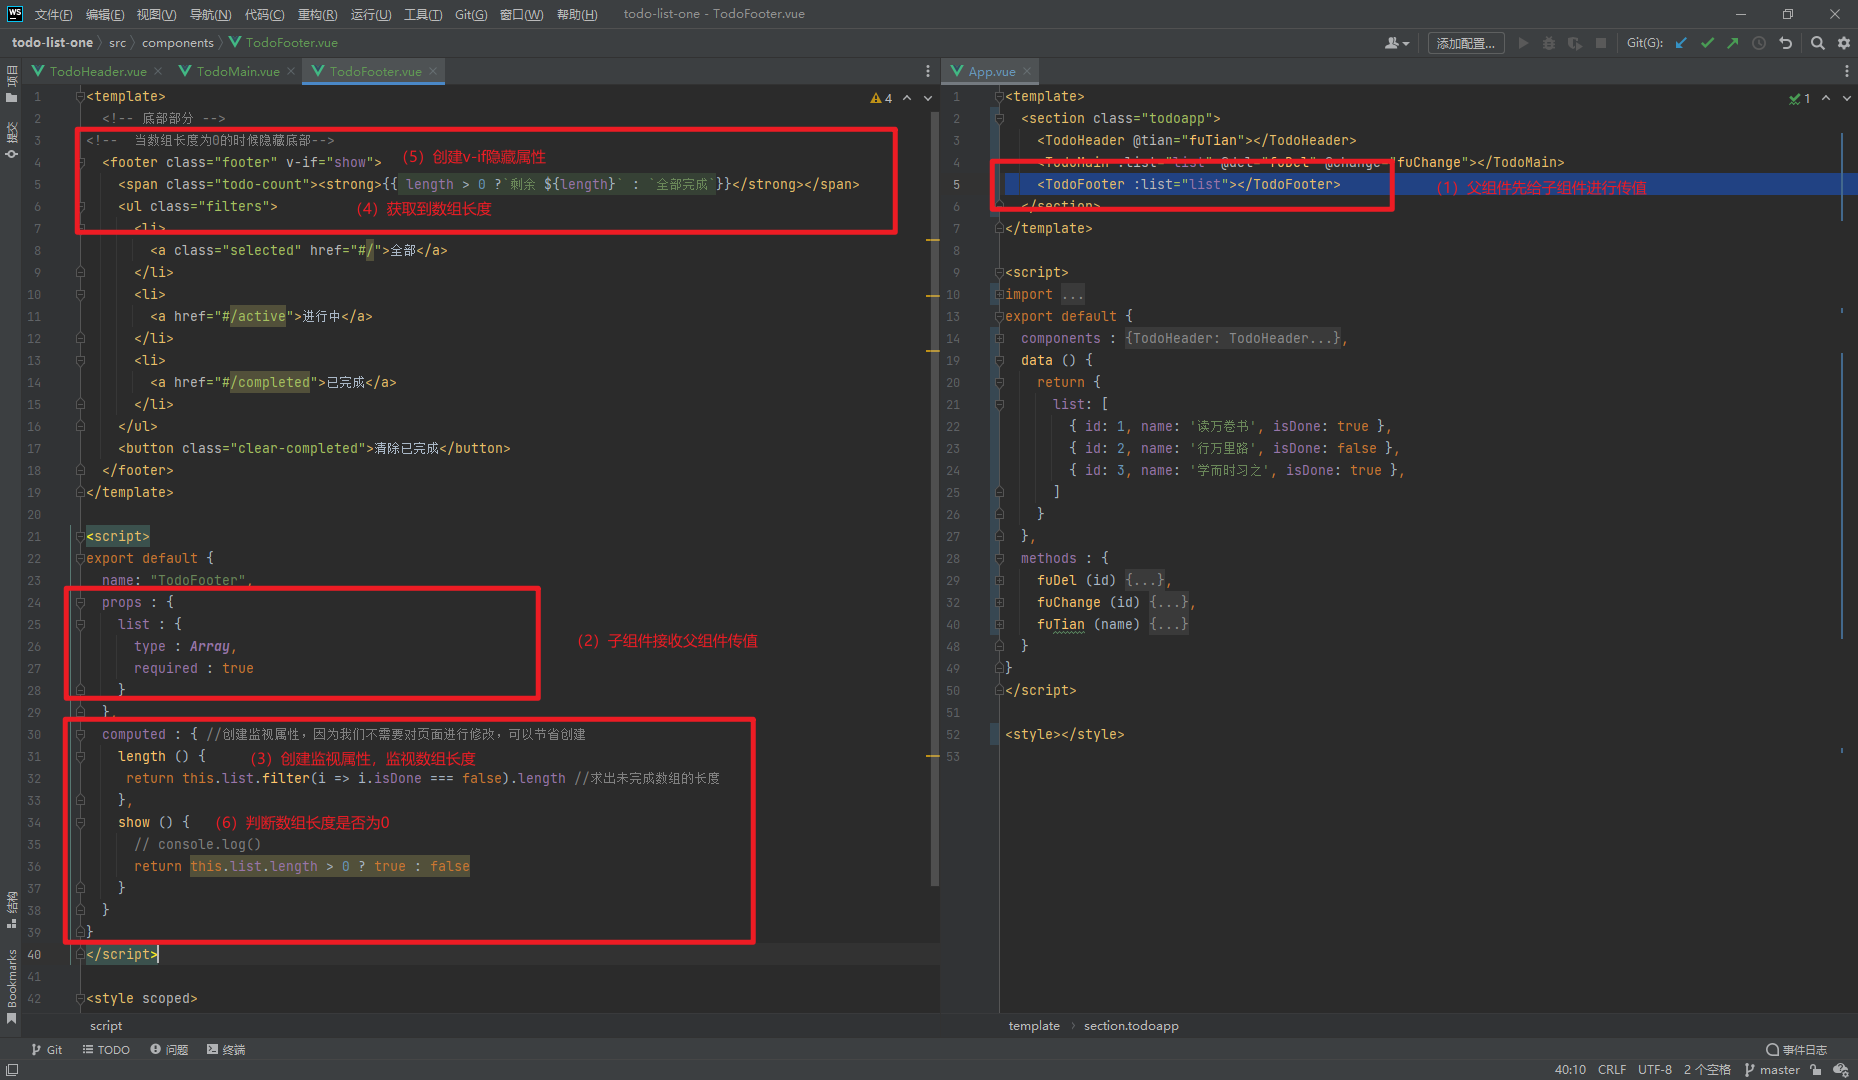Screen dimensions: 1858x1080
Task: Expand folded fuDel method in App.vue
Action: coord(1145,581)
